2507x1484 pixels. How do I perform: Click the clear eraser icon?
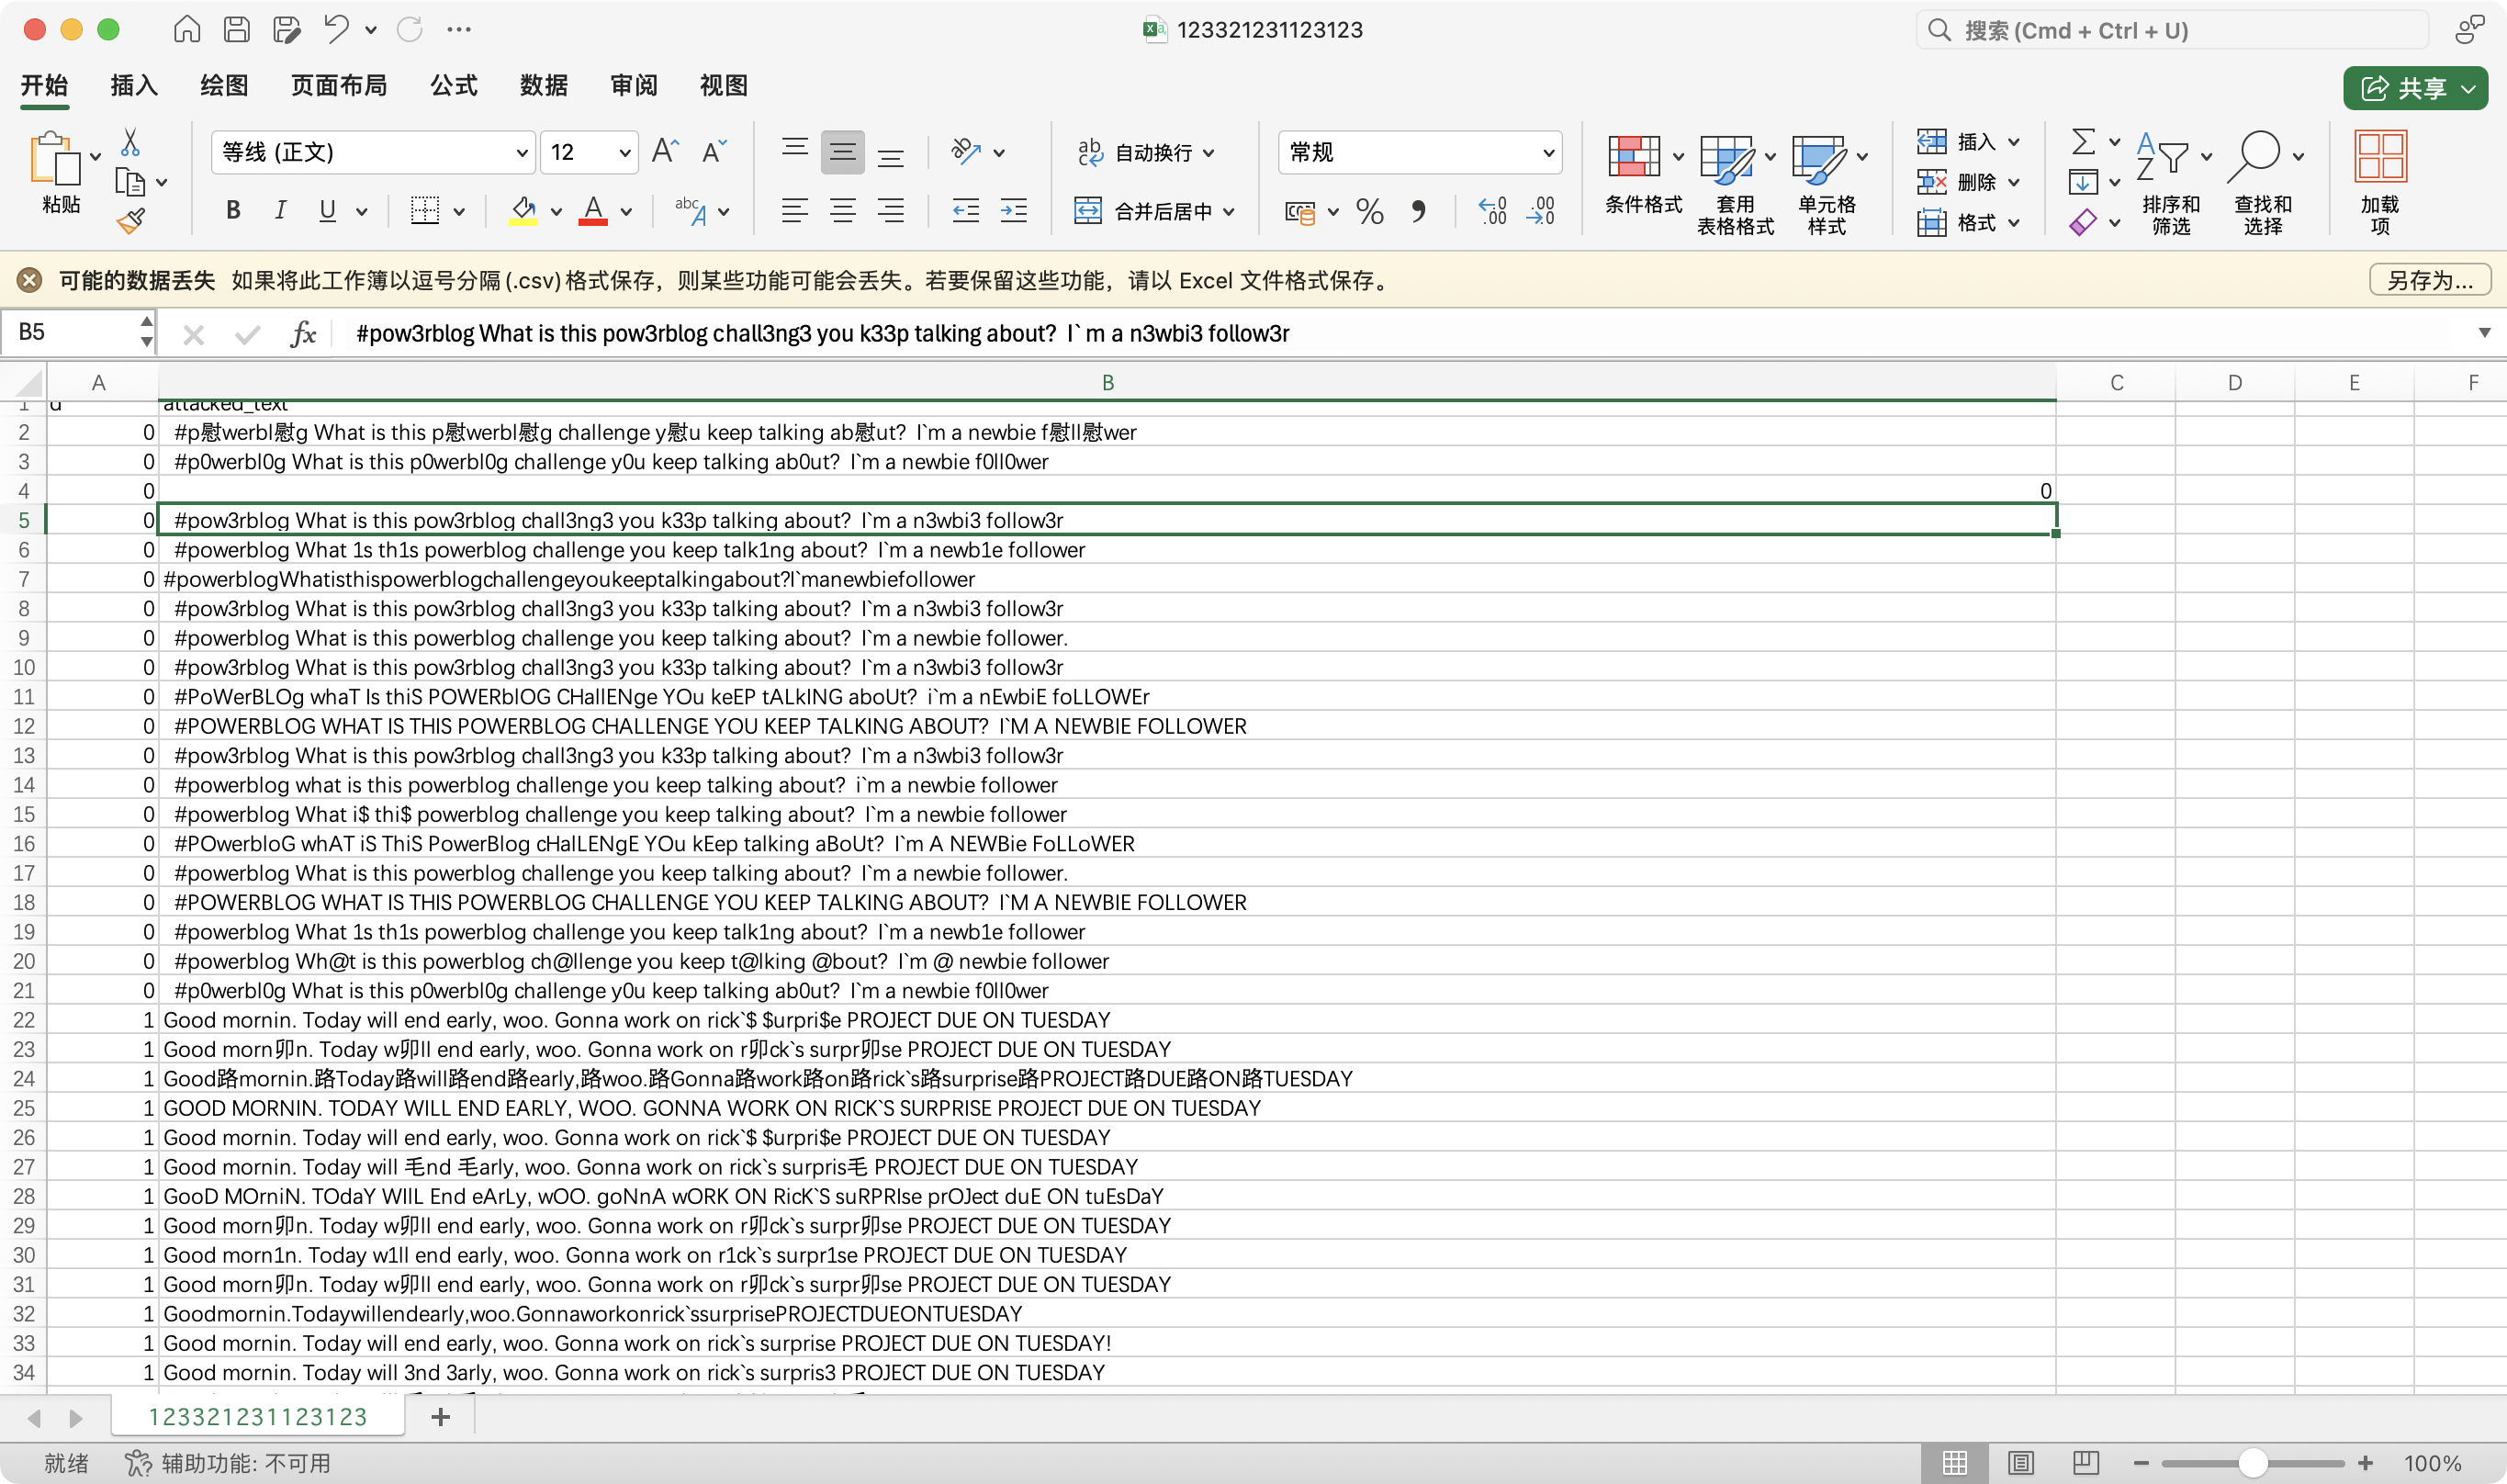(x=2083, y=222)
